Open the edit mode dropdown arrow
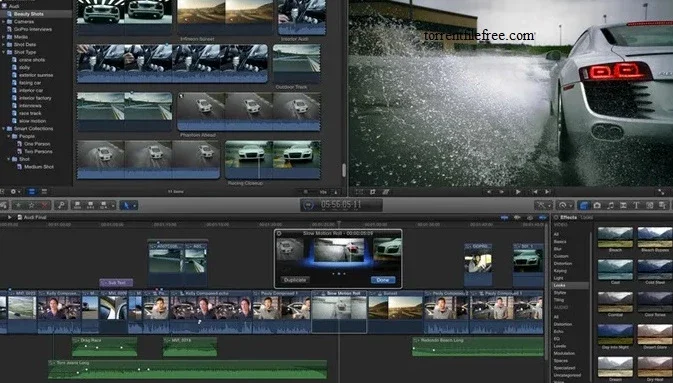This screenshot has width=673, height=383. (x=113, y=206)
